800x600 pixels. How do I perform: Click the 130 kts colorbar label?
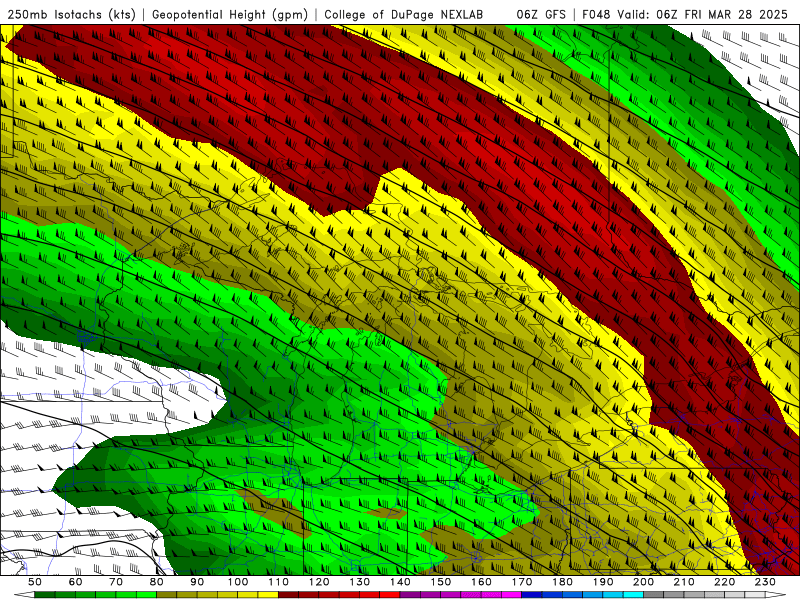360,582
